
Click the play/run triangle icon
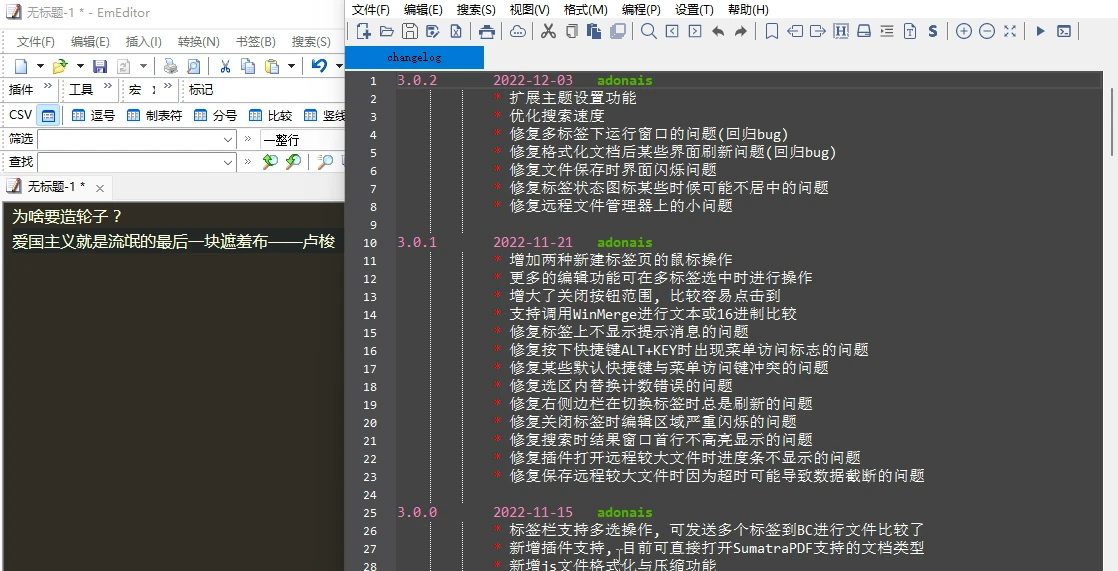click(1040, 31)
